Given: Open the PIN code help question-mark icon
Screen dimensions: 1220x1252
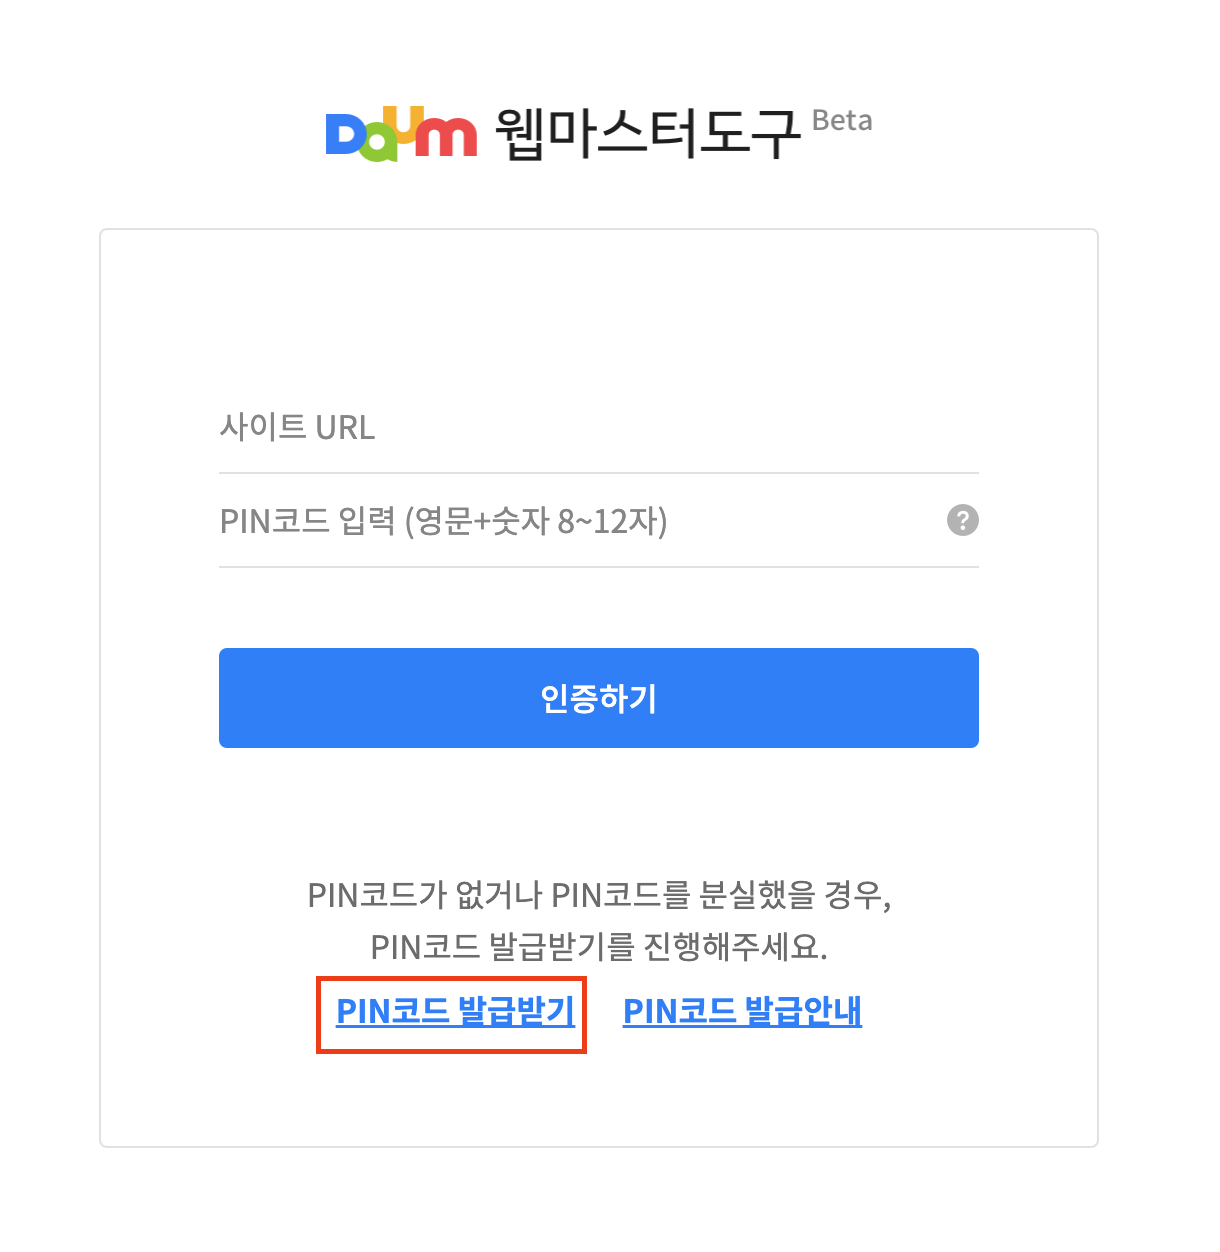Looking at the screenshot, I should pyautogui.click(x=962, y=520).
